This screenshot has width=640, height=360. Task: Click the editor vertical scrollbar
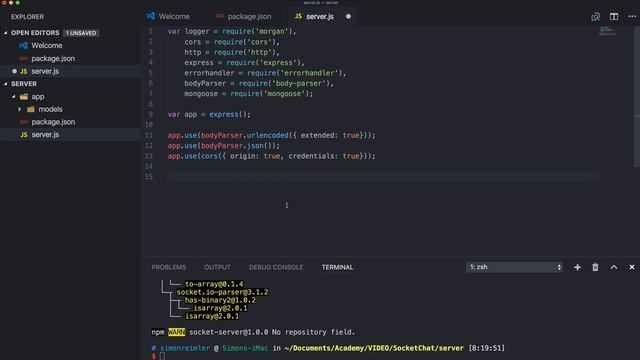coord(637,96)
